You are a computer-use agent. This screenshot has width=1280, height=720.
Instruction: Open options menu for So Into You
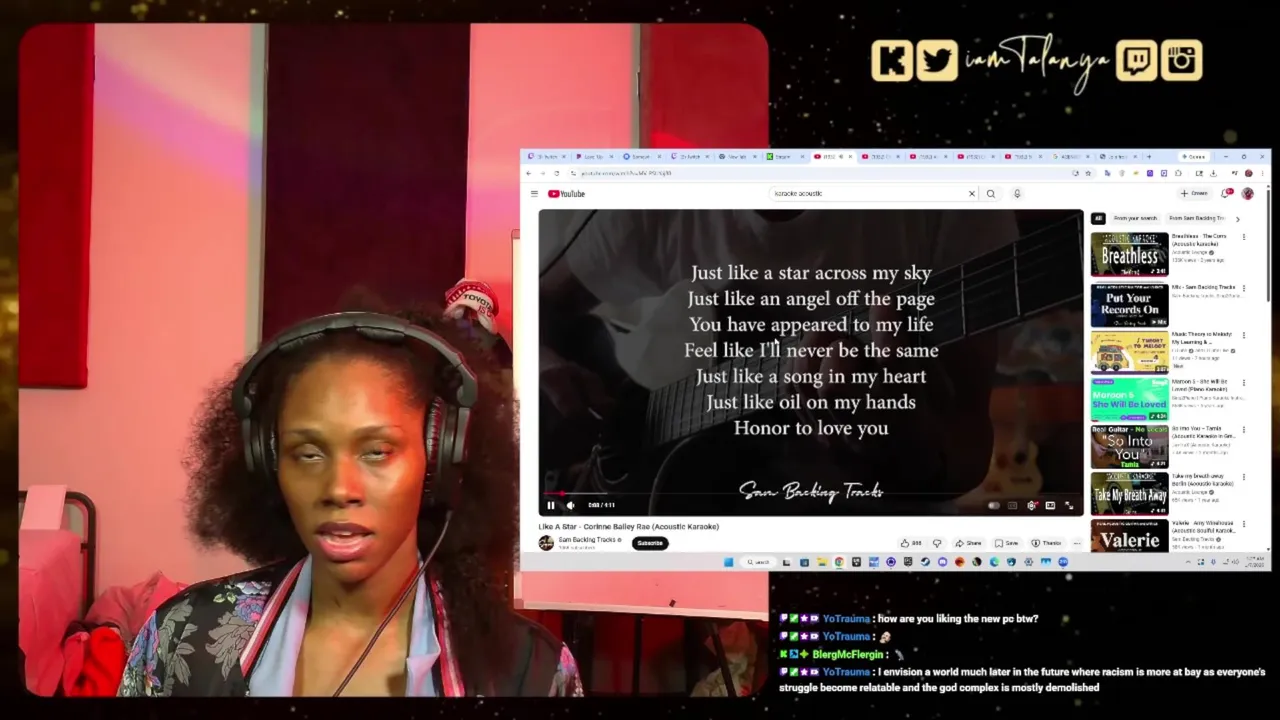1244,430
